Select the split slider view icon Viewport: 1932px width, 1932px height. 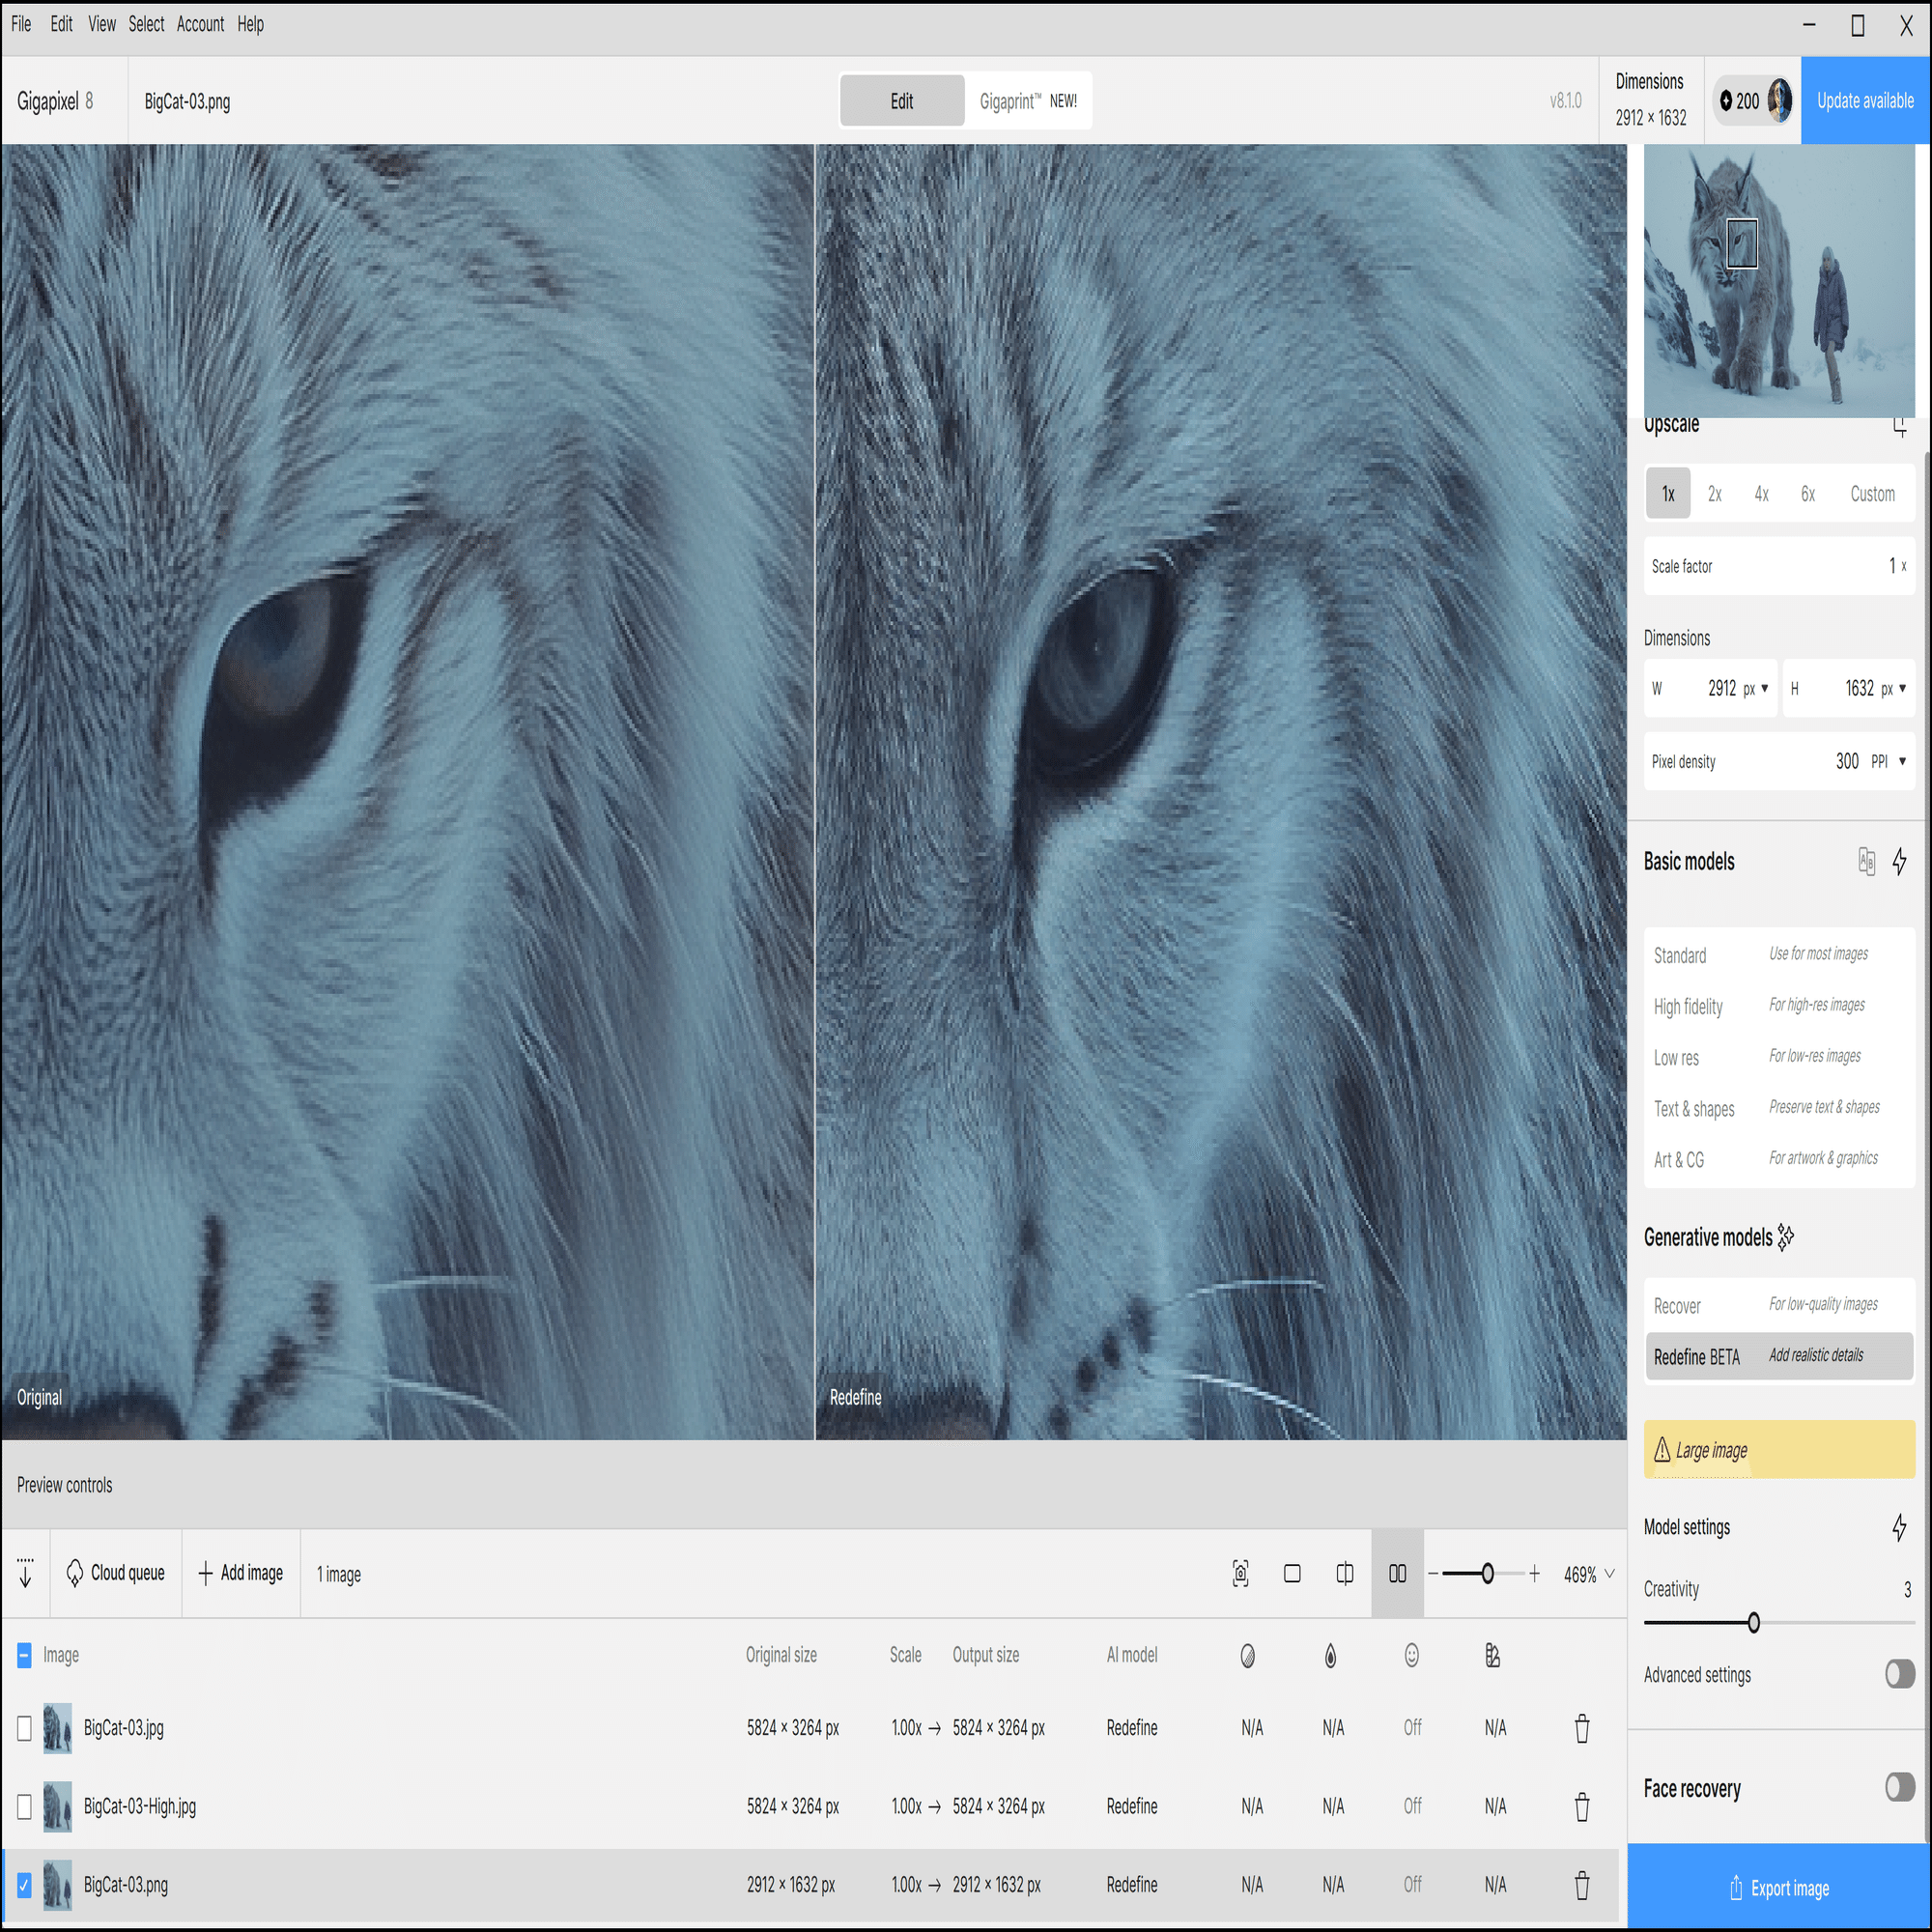[x=1345, y=1574]
